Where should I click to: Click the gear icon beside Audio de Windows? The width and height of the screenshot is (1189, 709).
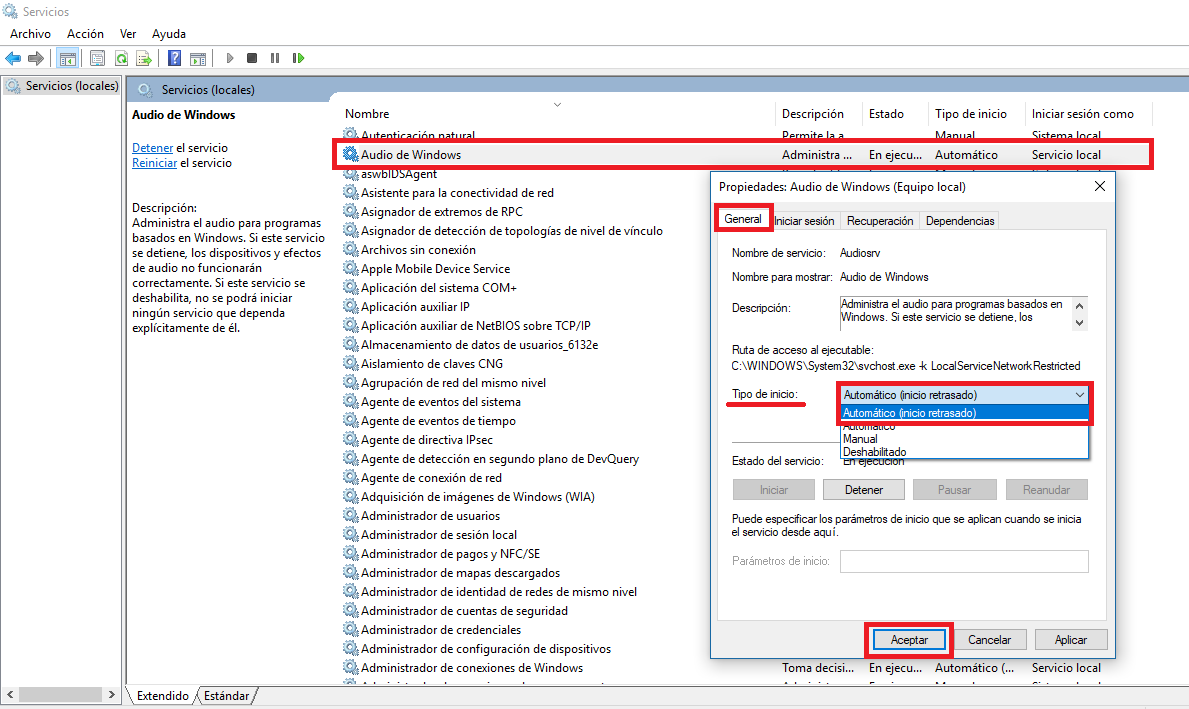point(350,155)
